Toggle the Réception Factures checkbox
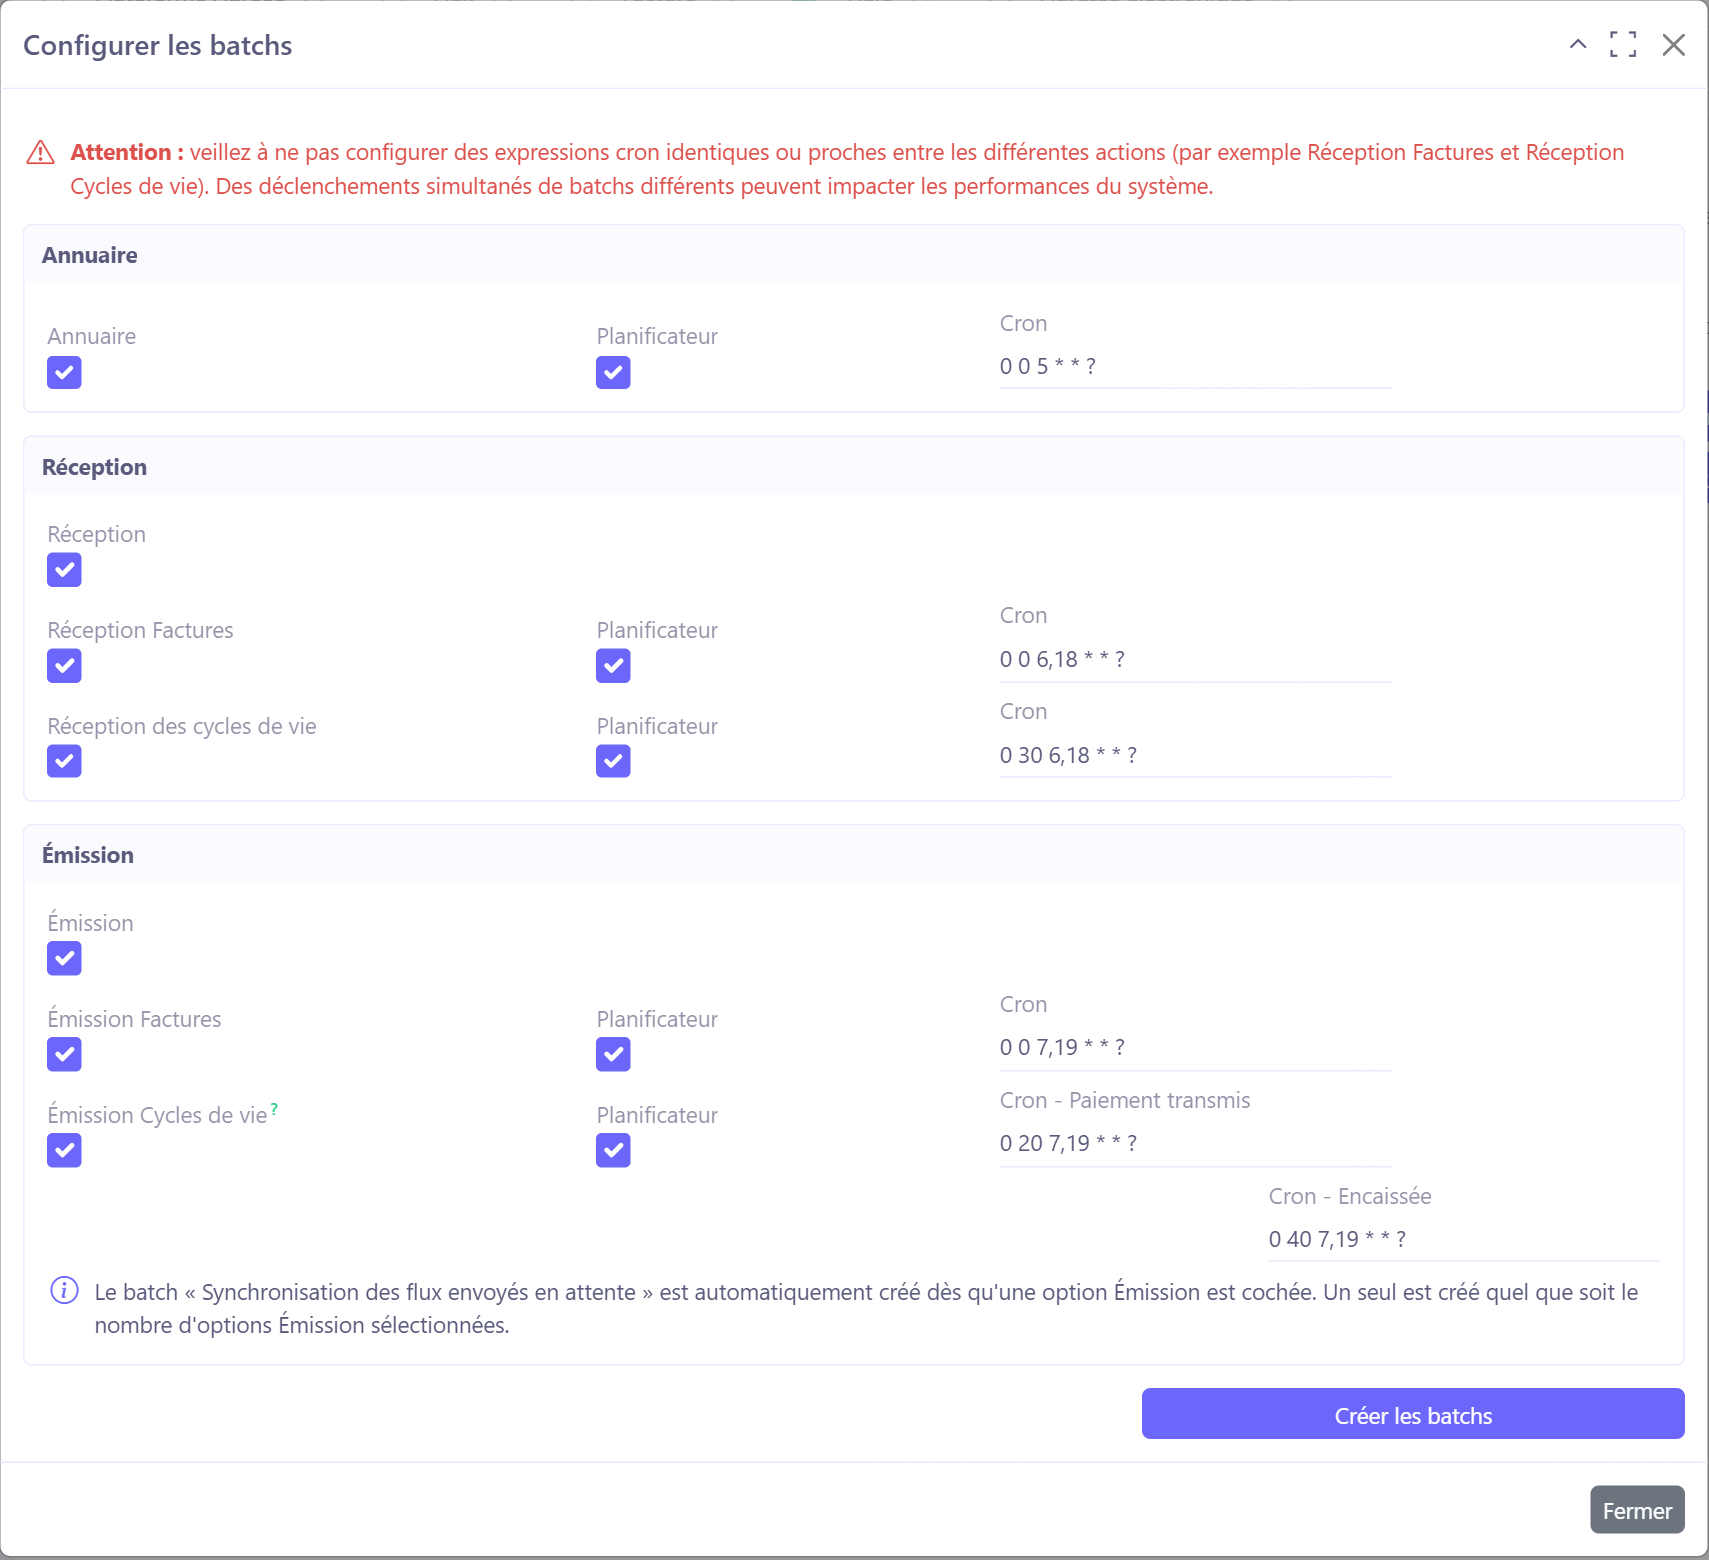 coord(64,666)
